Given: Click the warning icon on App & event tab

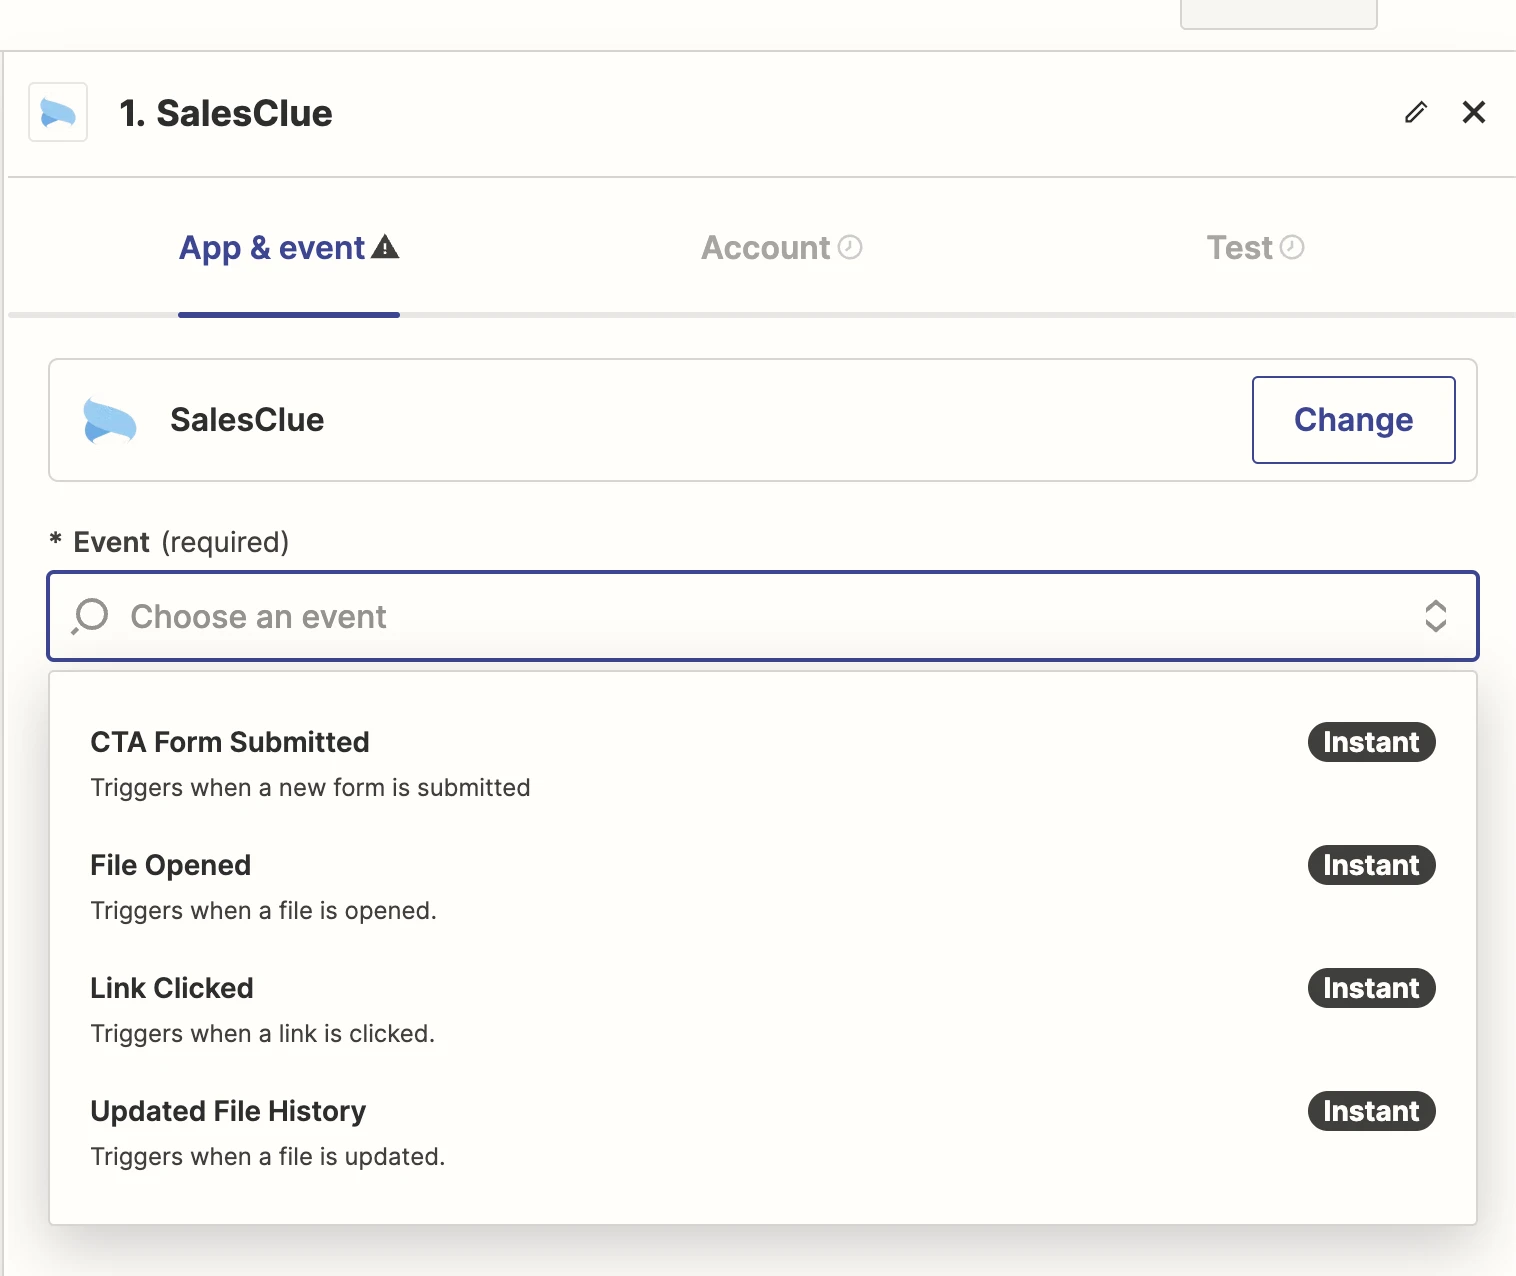Looking at the screenshot, I should (385, 247).
